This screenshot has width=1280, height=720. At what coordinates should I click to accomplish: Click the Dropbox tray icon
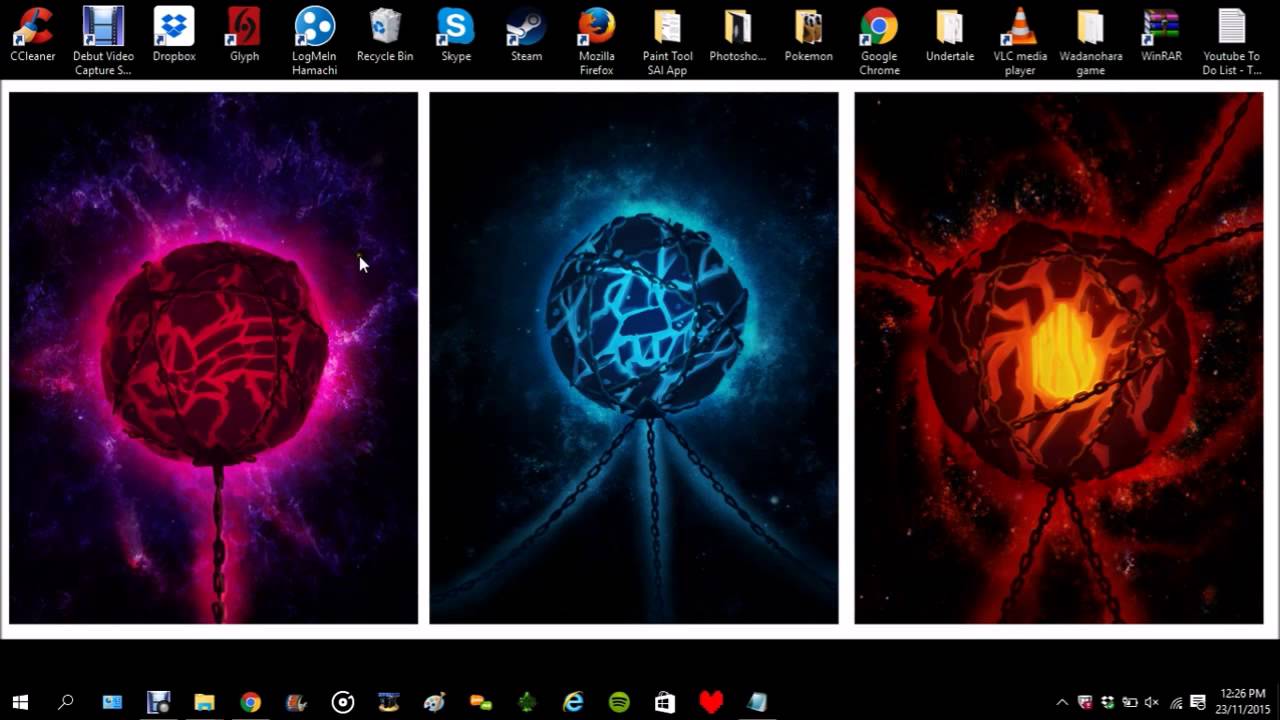(x=1108, y=702)
